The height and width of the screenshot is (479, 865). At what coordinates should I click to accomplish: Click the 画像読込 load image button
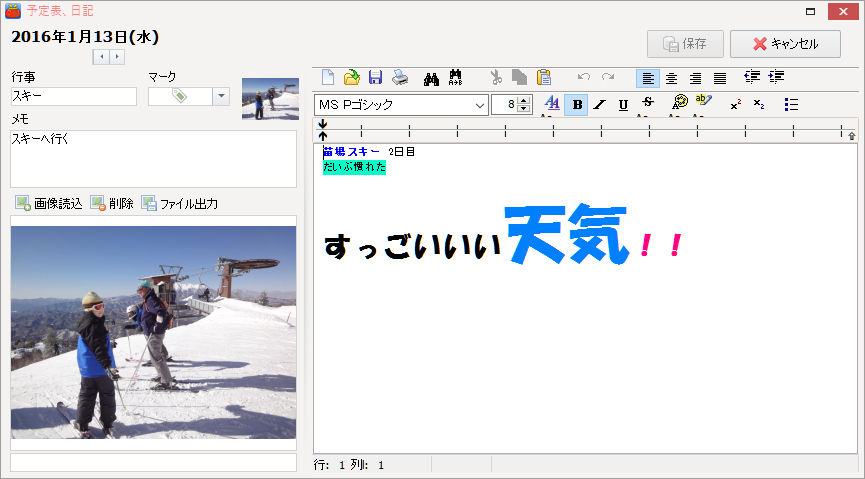click(49, 204)
